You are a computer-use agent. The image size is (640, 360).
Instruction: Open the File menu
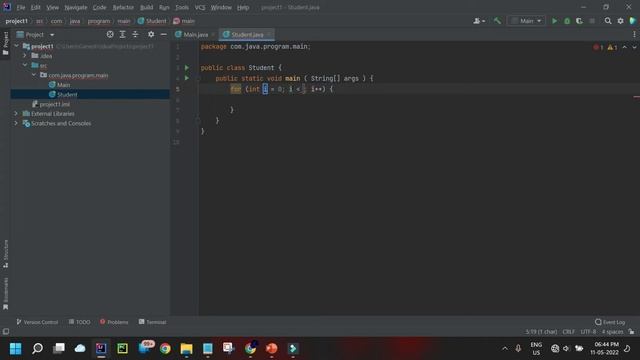click(x=20, y=7)
